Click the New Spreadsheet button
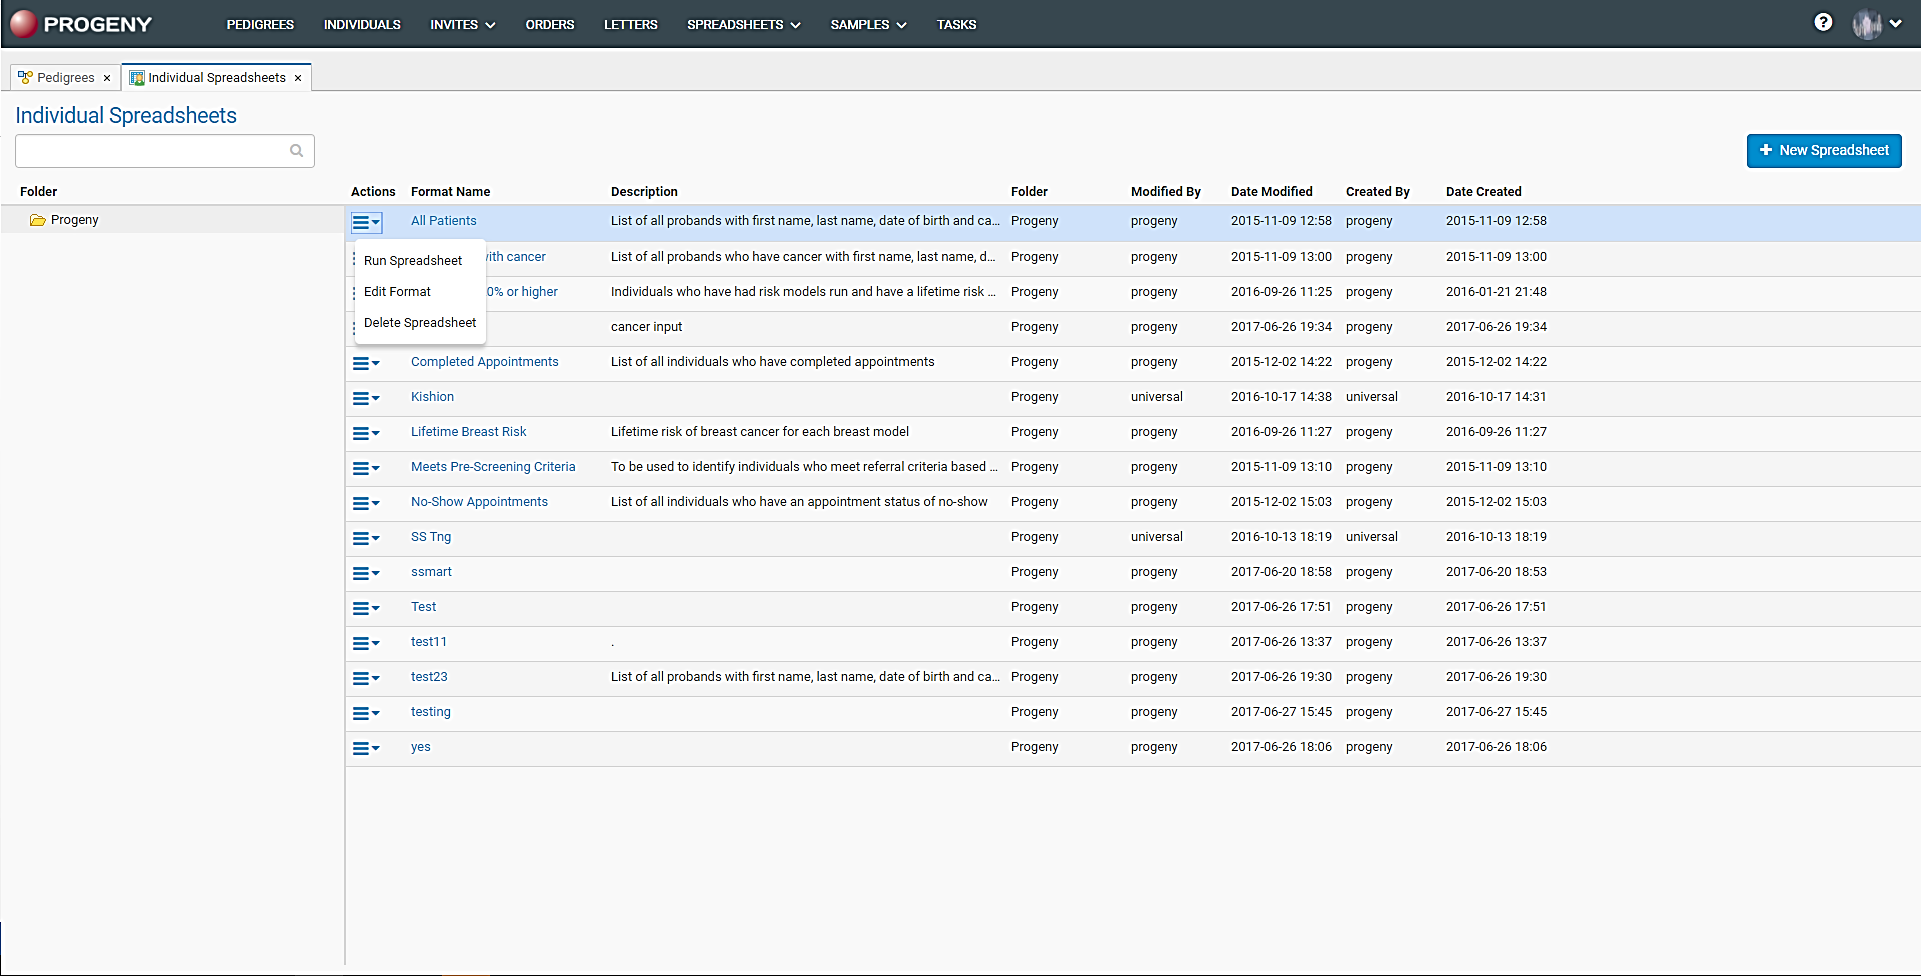1921x976 pixels. [1823, 150]
